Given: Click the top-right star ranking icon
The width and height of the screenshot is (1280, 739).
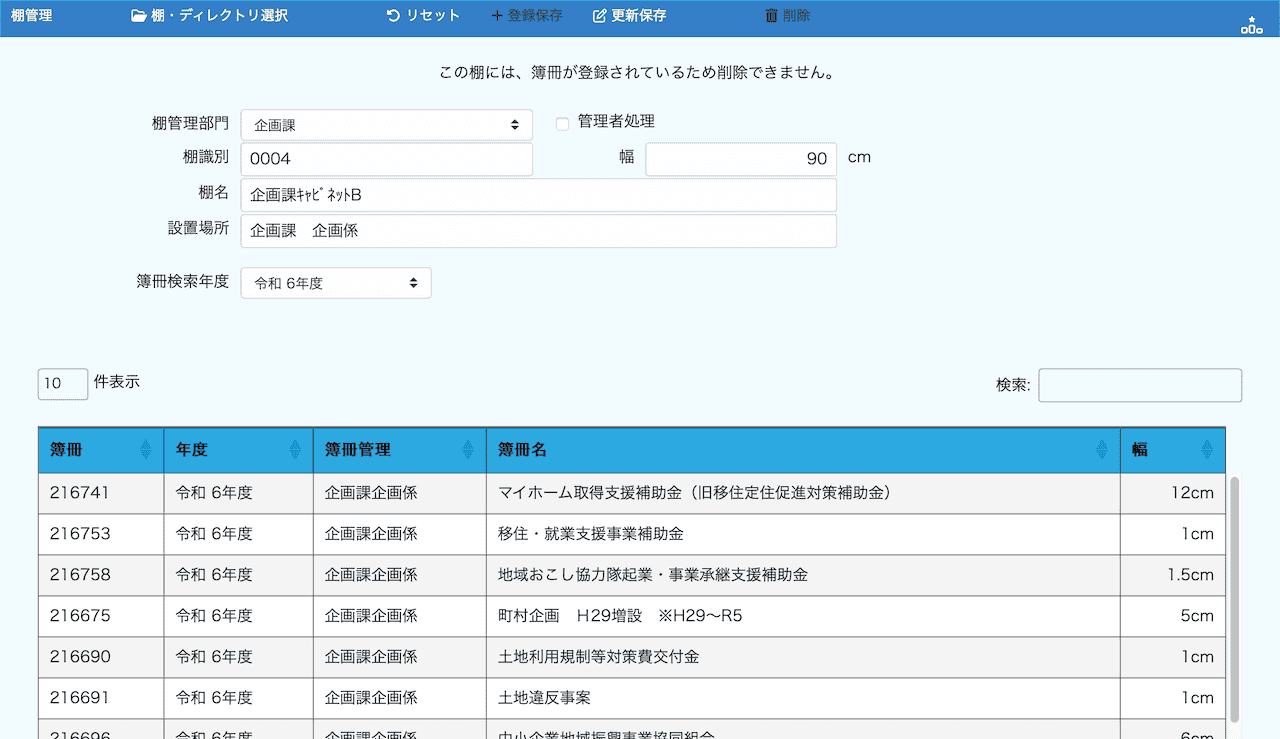Looking at the screenshot, I should click(x=1251, y=25).
